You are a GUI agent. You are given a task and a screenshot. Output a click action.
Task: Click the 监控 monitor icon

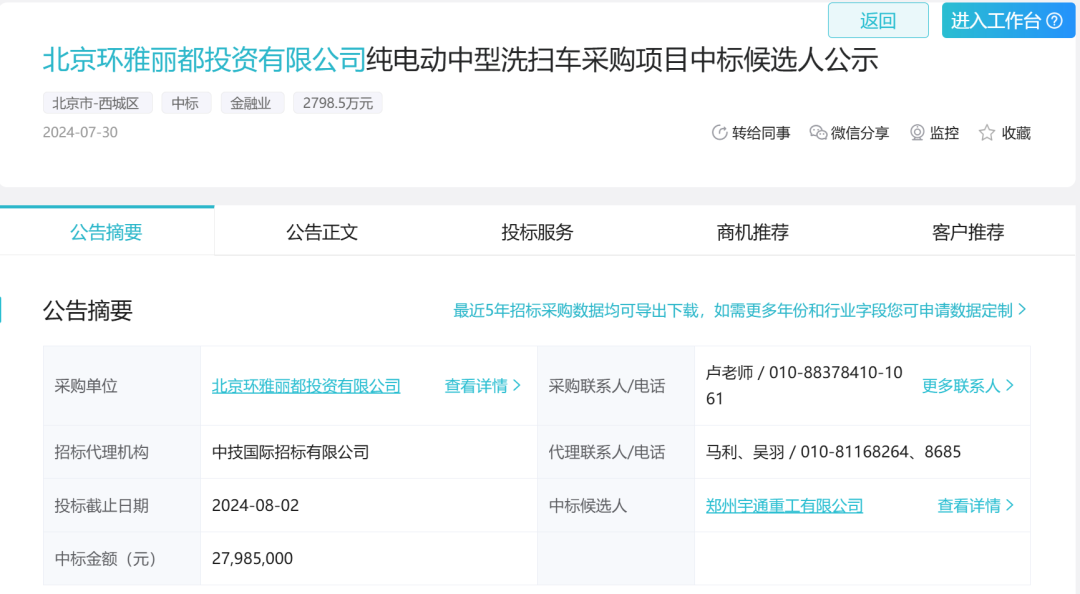pos(917,133)
